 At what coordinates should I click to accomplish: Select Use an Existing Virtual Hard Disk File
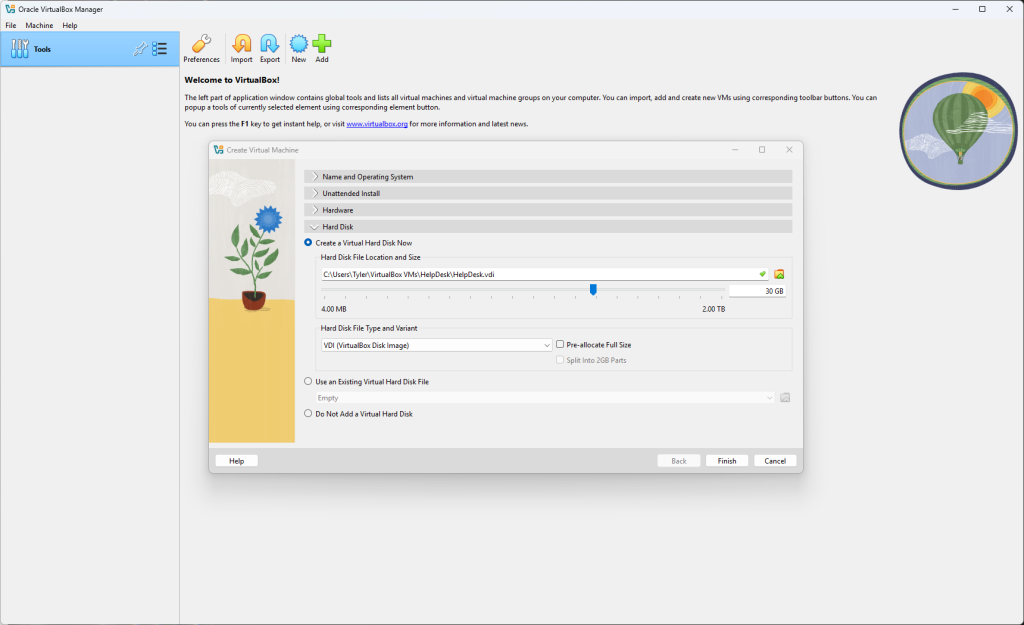pyautogui.click(x=309, y=381)
